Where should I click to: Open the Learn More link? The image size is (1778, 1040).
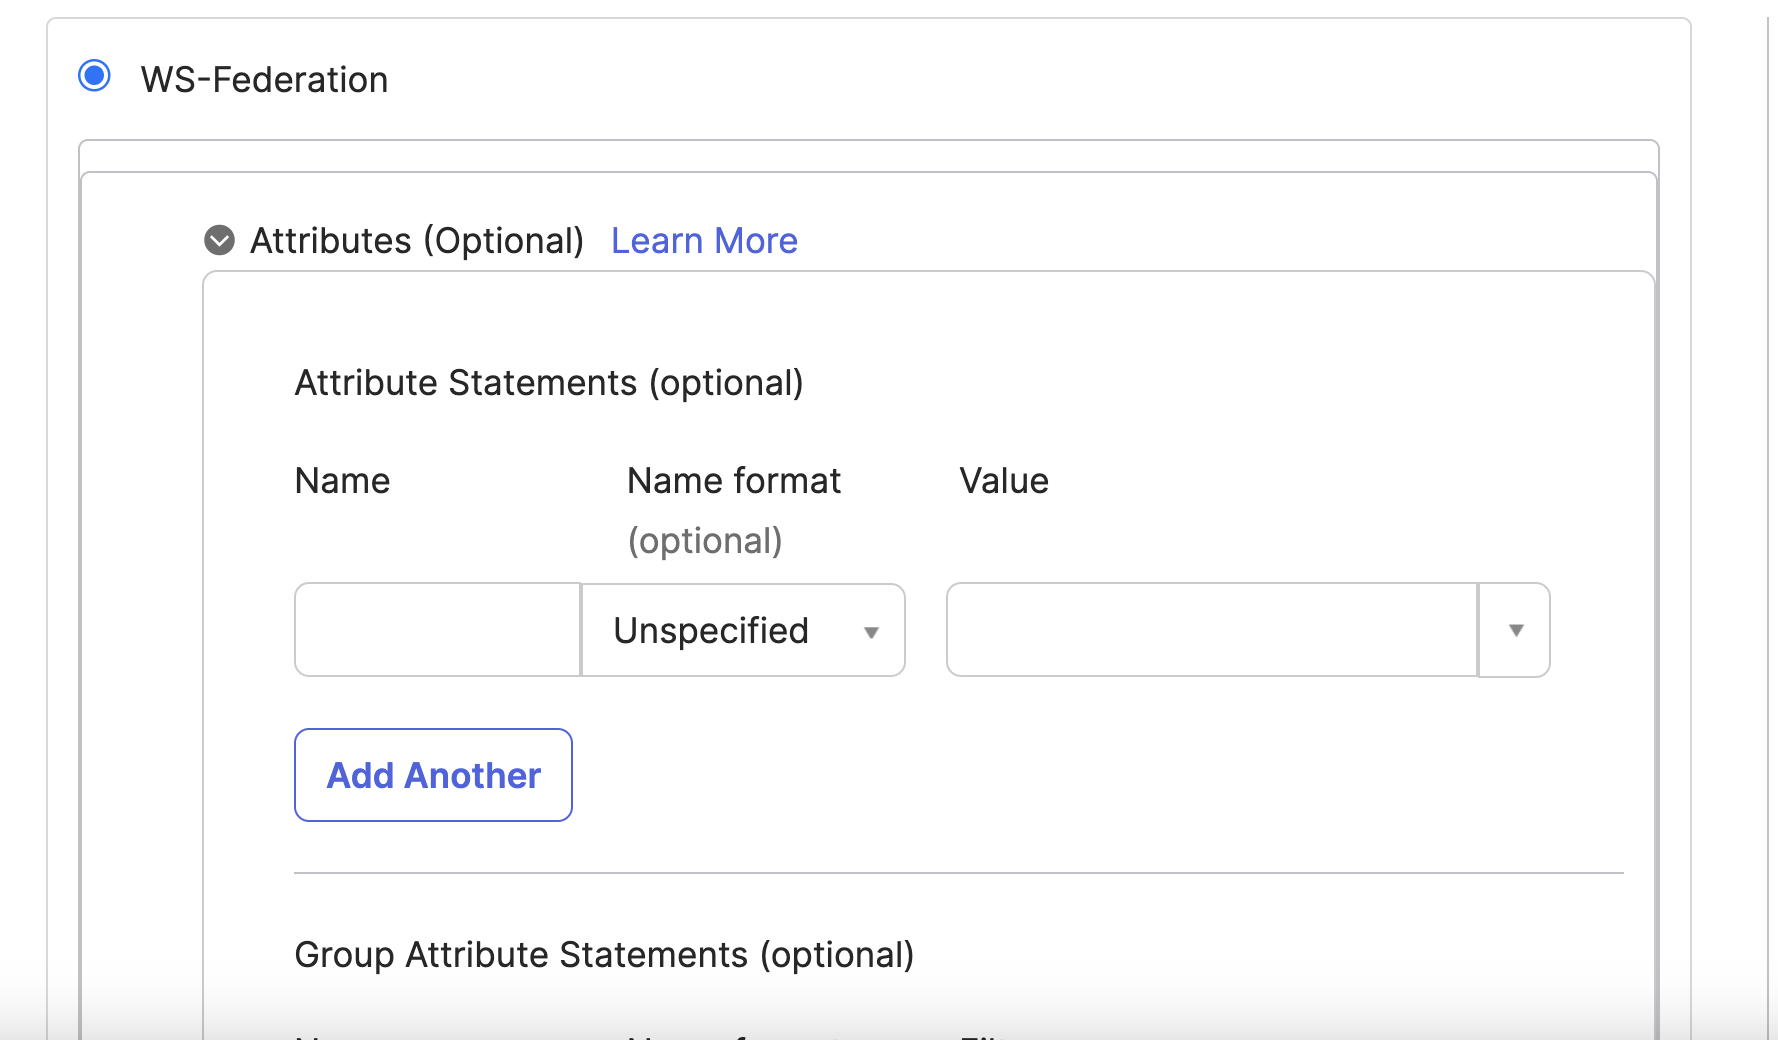point(704,241)
